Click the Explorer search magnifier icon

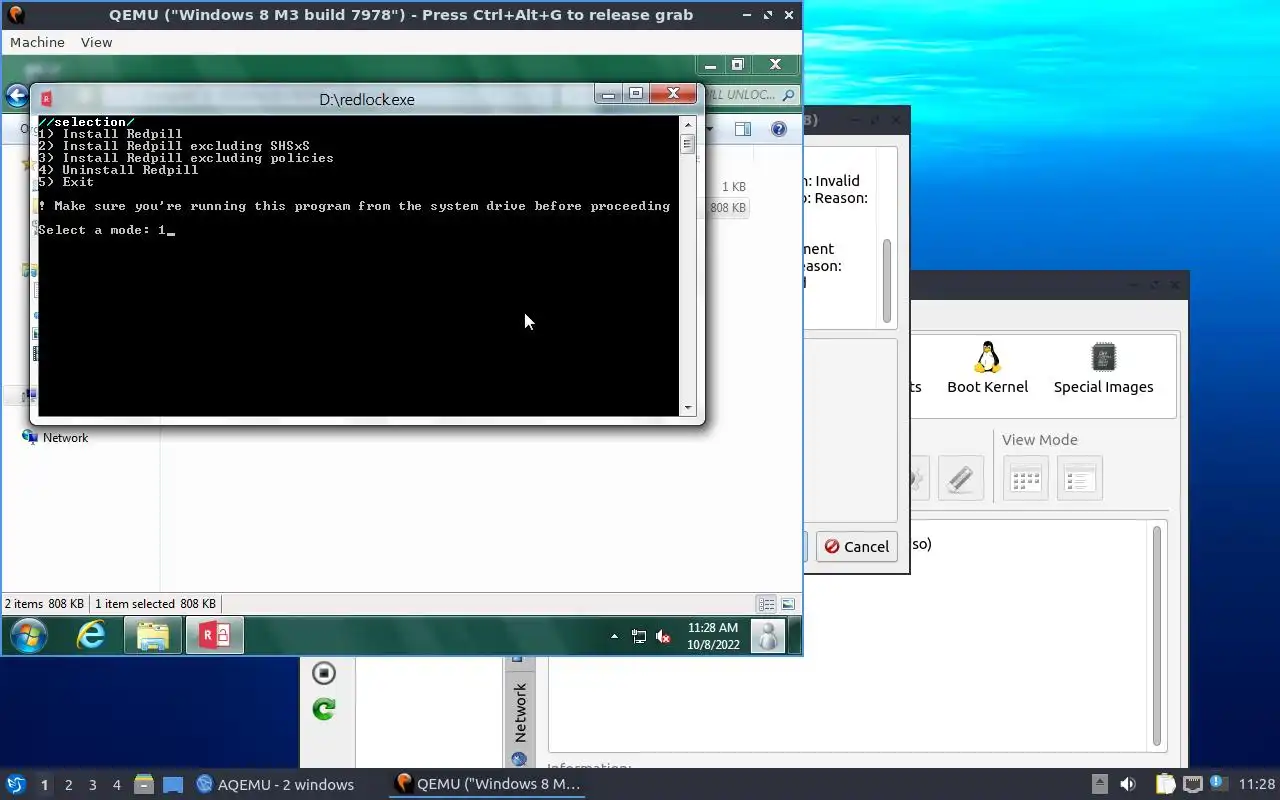click(x=788, y=95)
